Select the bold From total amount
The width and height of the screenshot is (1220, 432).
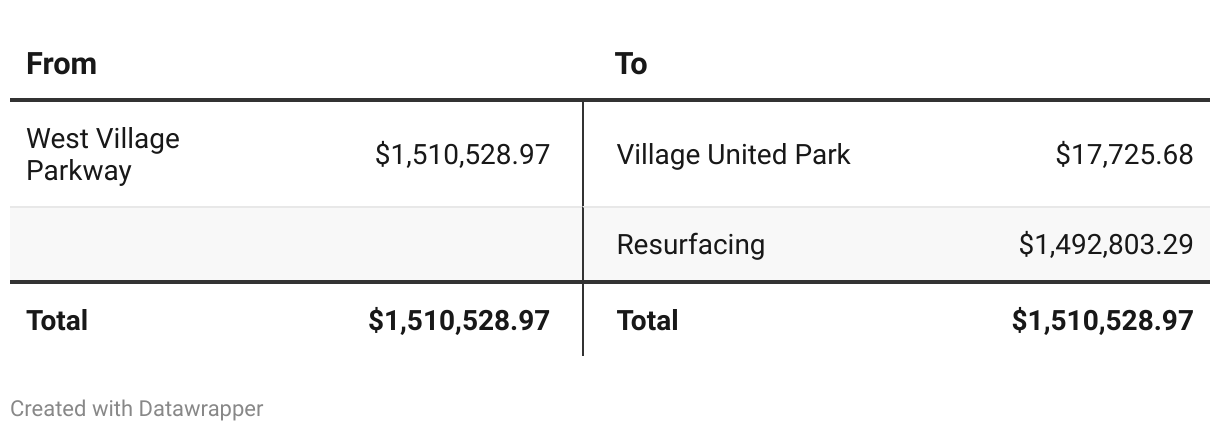point(459,320)
